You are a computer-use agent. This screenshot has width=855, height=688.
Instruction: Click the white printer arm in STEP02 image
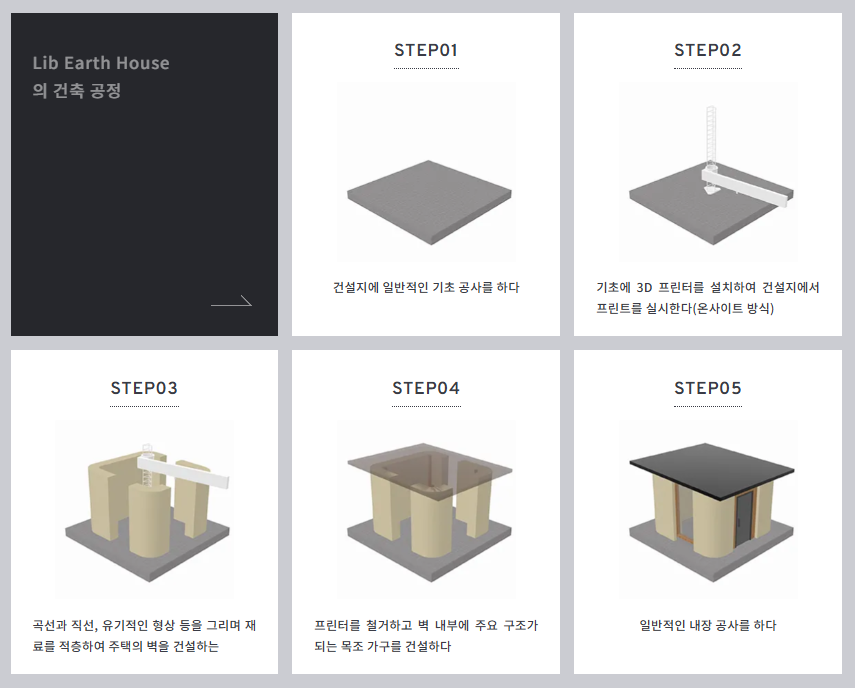747,186
